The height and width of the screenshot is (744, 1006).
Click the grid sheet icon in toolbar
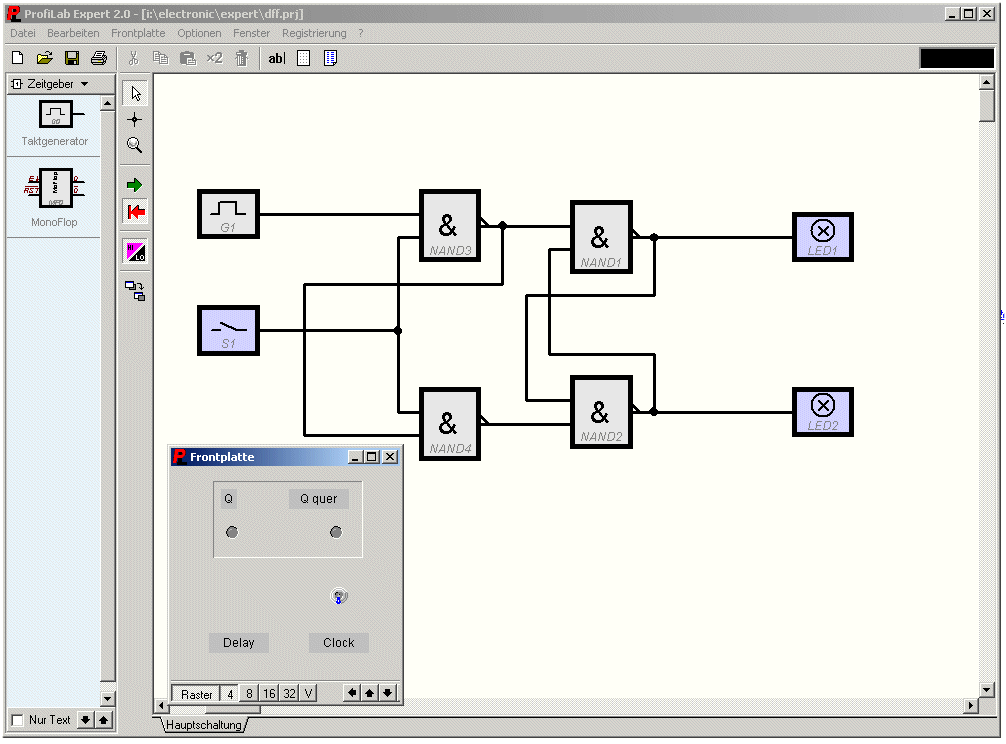[x=303, y=58]
